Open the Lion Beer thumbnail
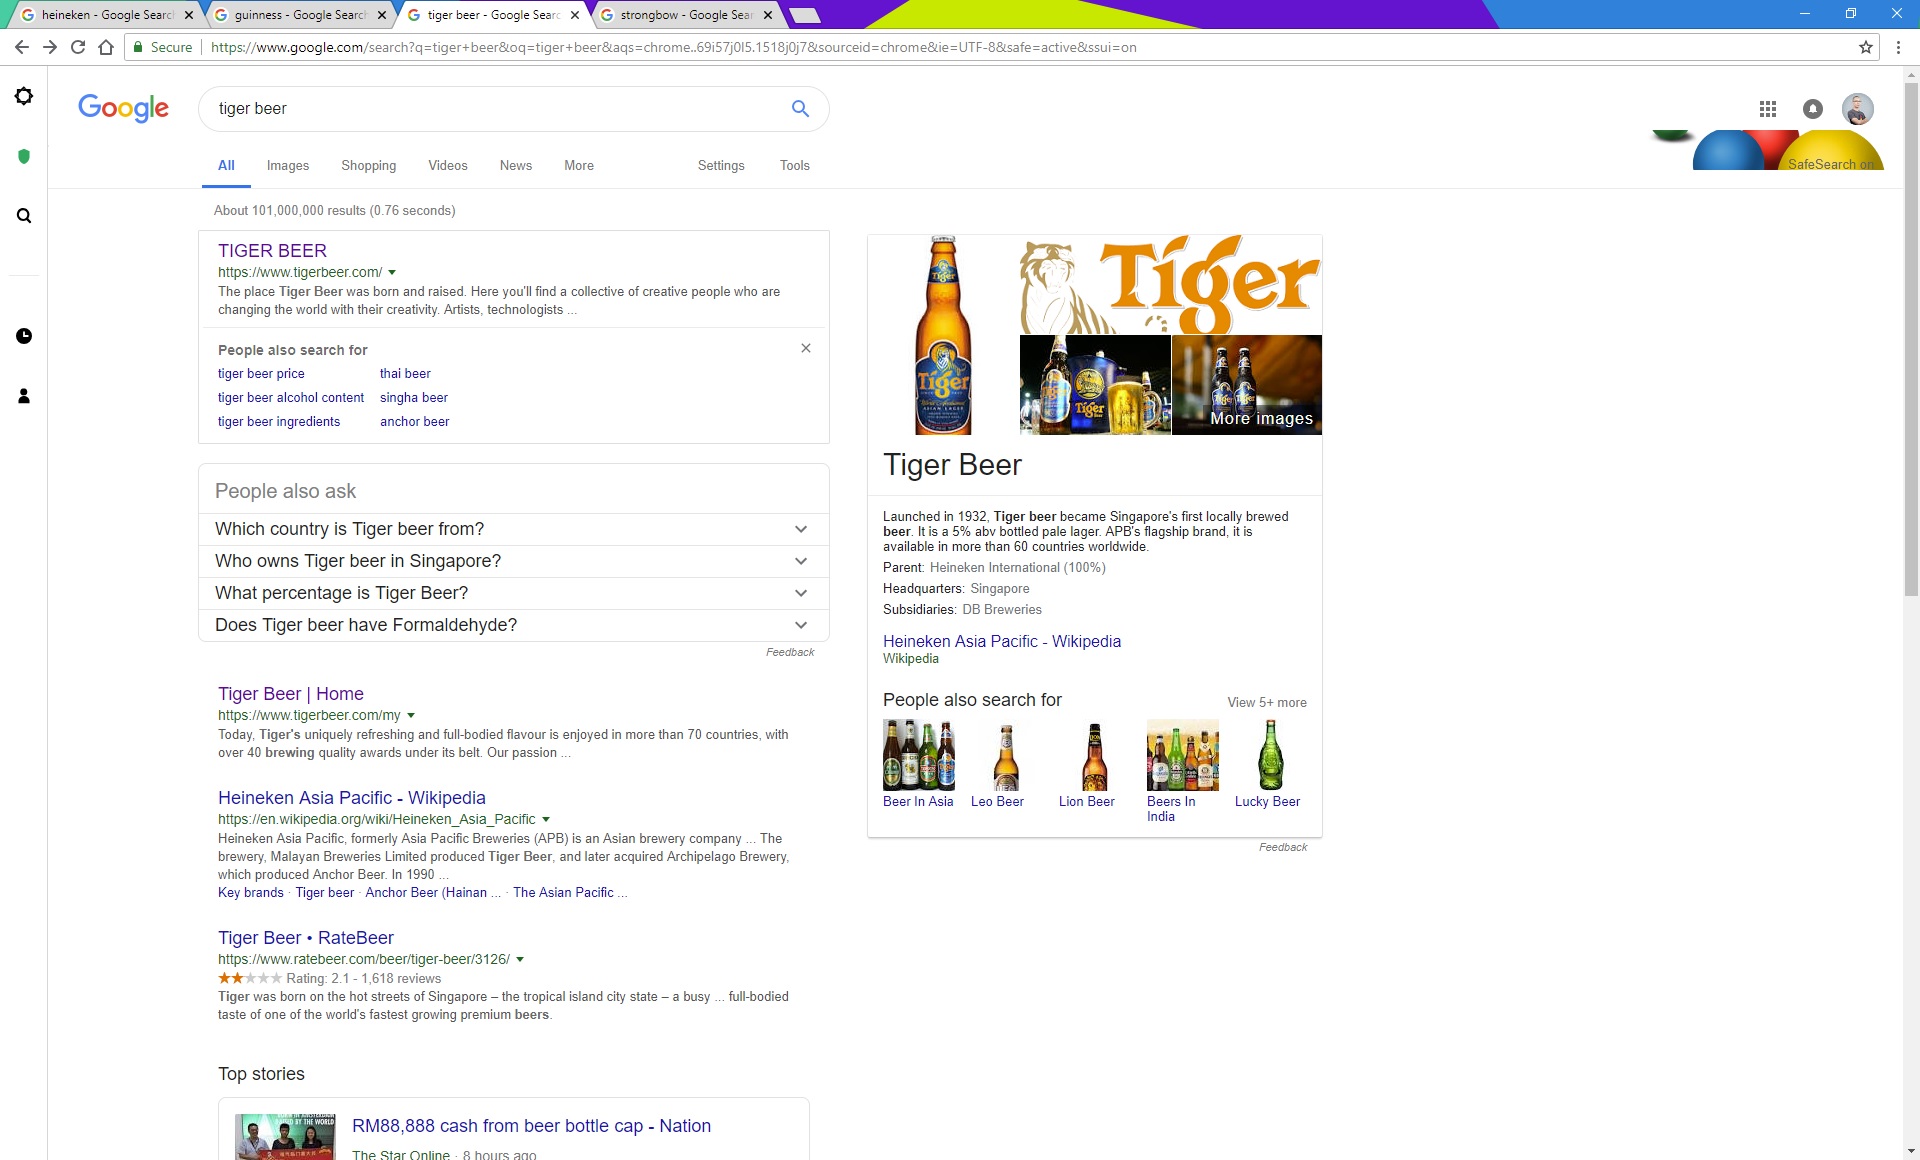The image size is (1920, 1160). coord(1094,755)
